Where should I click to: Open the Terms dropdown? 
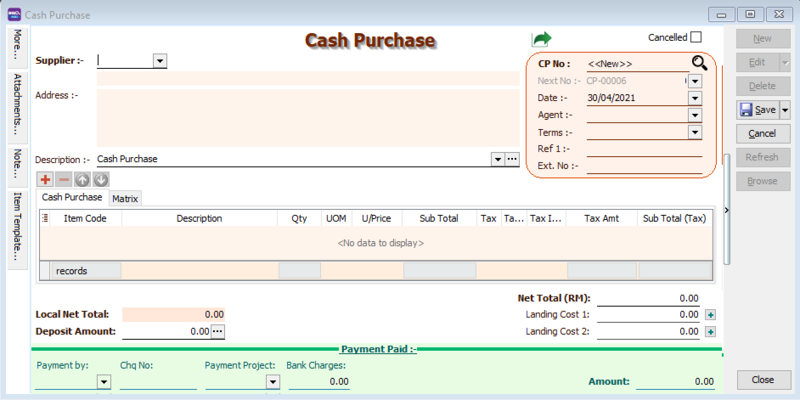coord(694,132)
